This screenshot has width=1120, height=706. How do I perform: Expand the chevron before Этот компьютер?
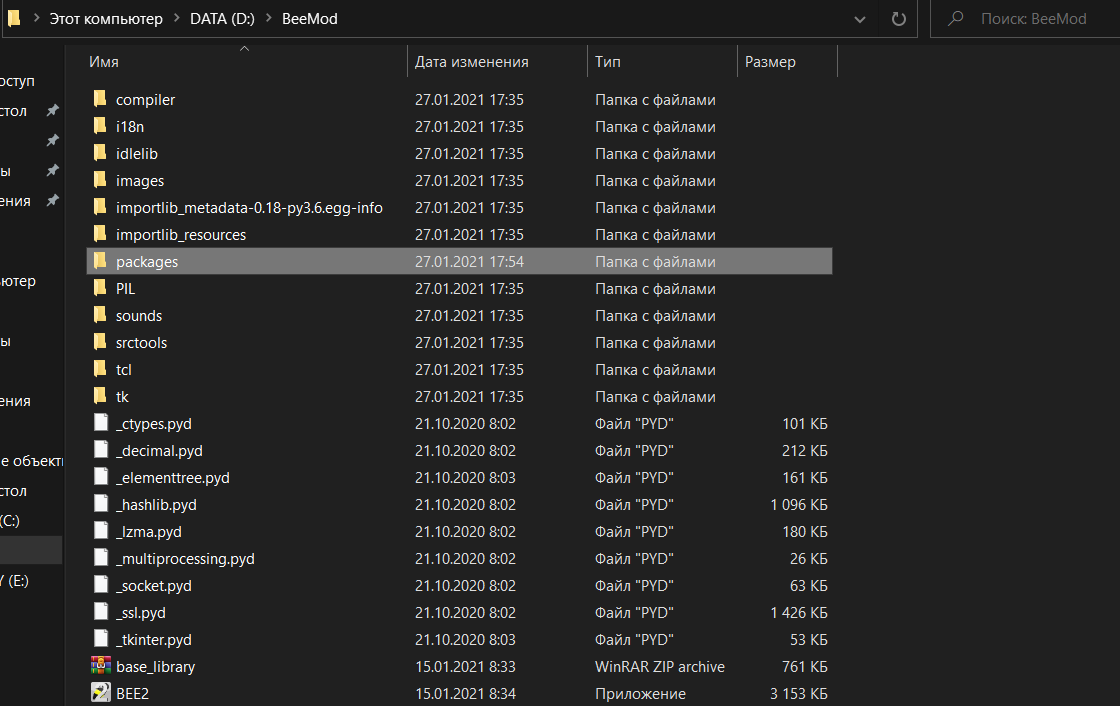37,19
